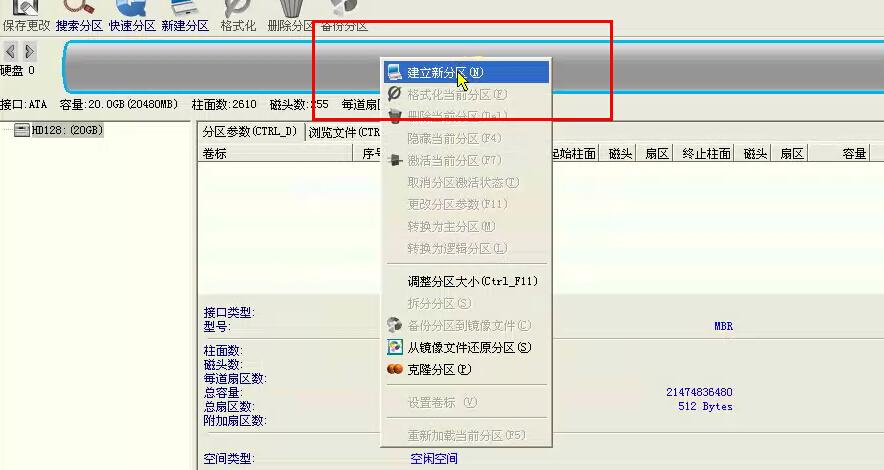The width and height of the screenshot is (884, 470).
Task: Click the 容量 column header
Action: pos(839,153)
